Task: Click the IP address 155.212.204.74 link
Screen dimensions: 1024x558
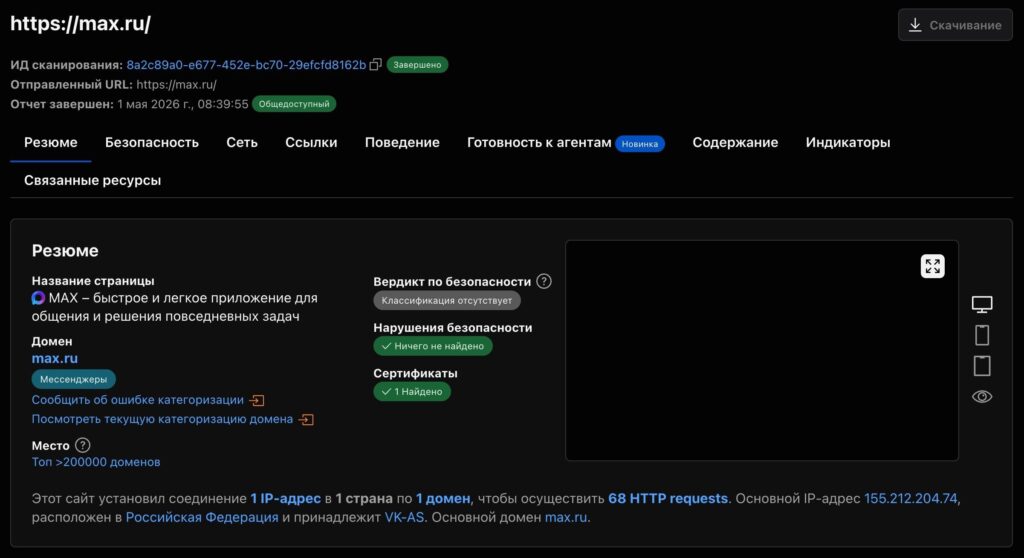Action: tap(910, 499)
